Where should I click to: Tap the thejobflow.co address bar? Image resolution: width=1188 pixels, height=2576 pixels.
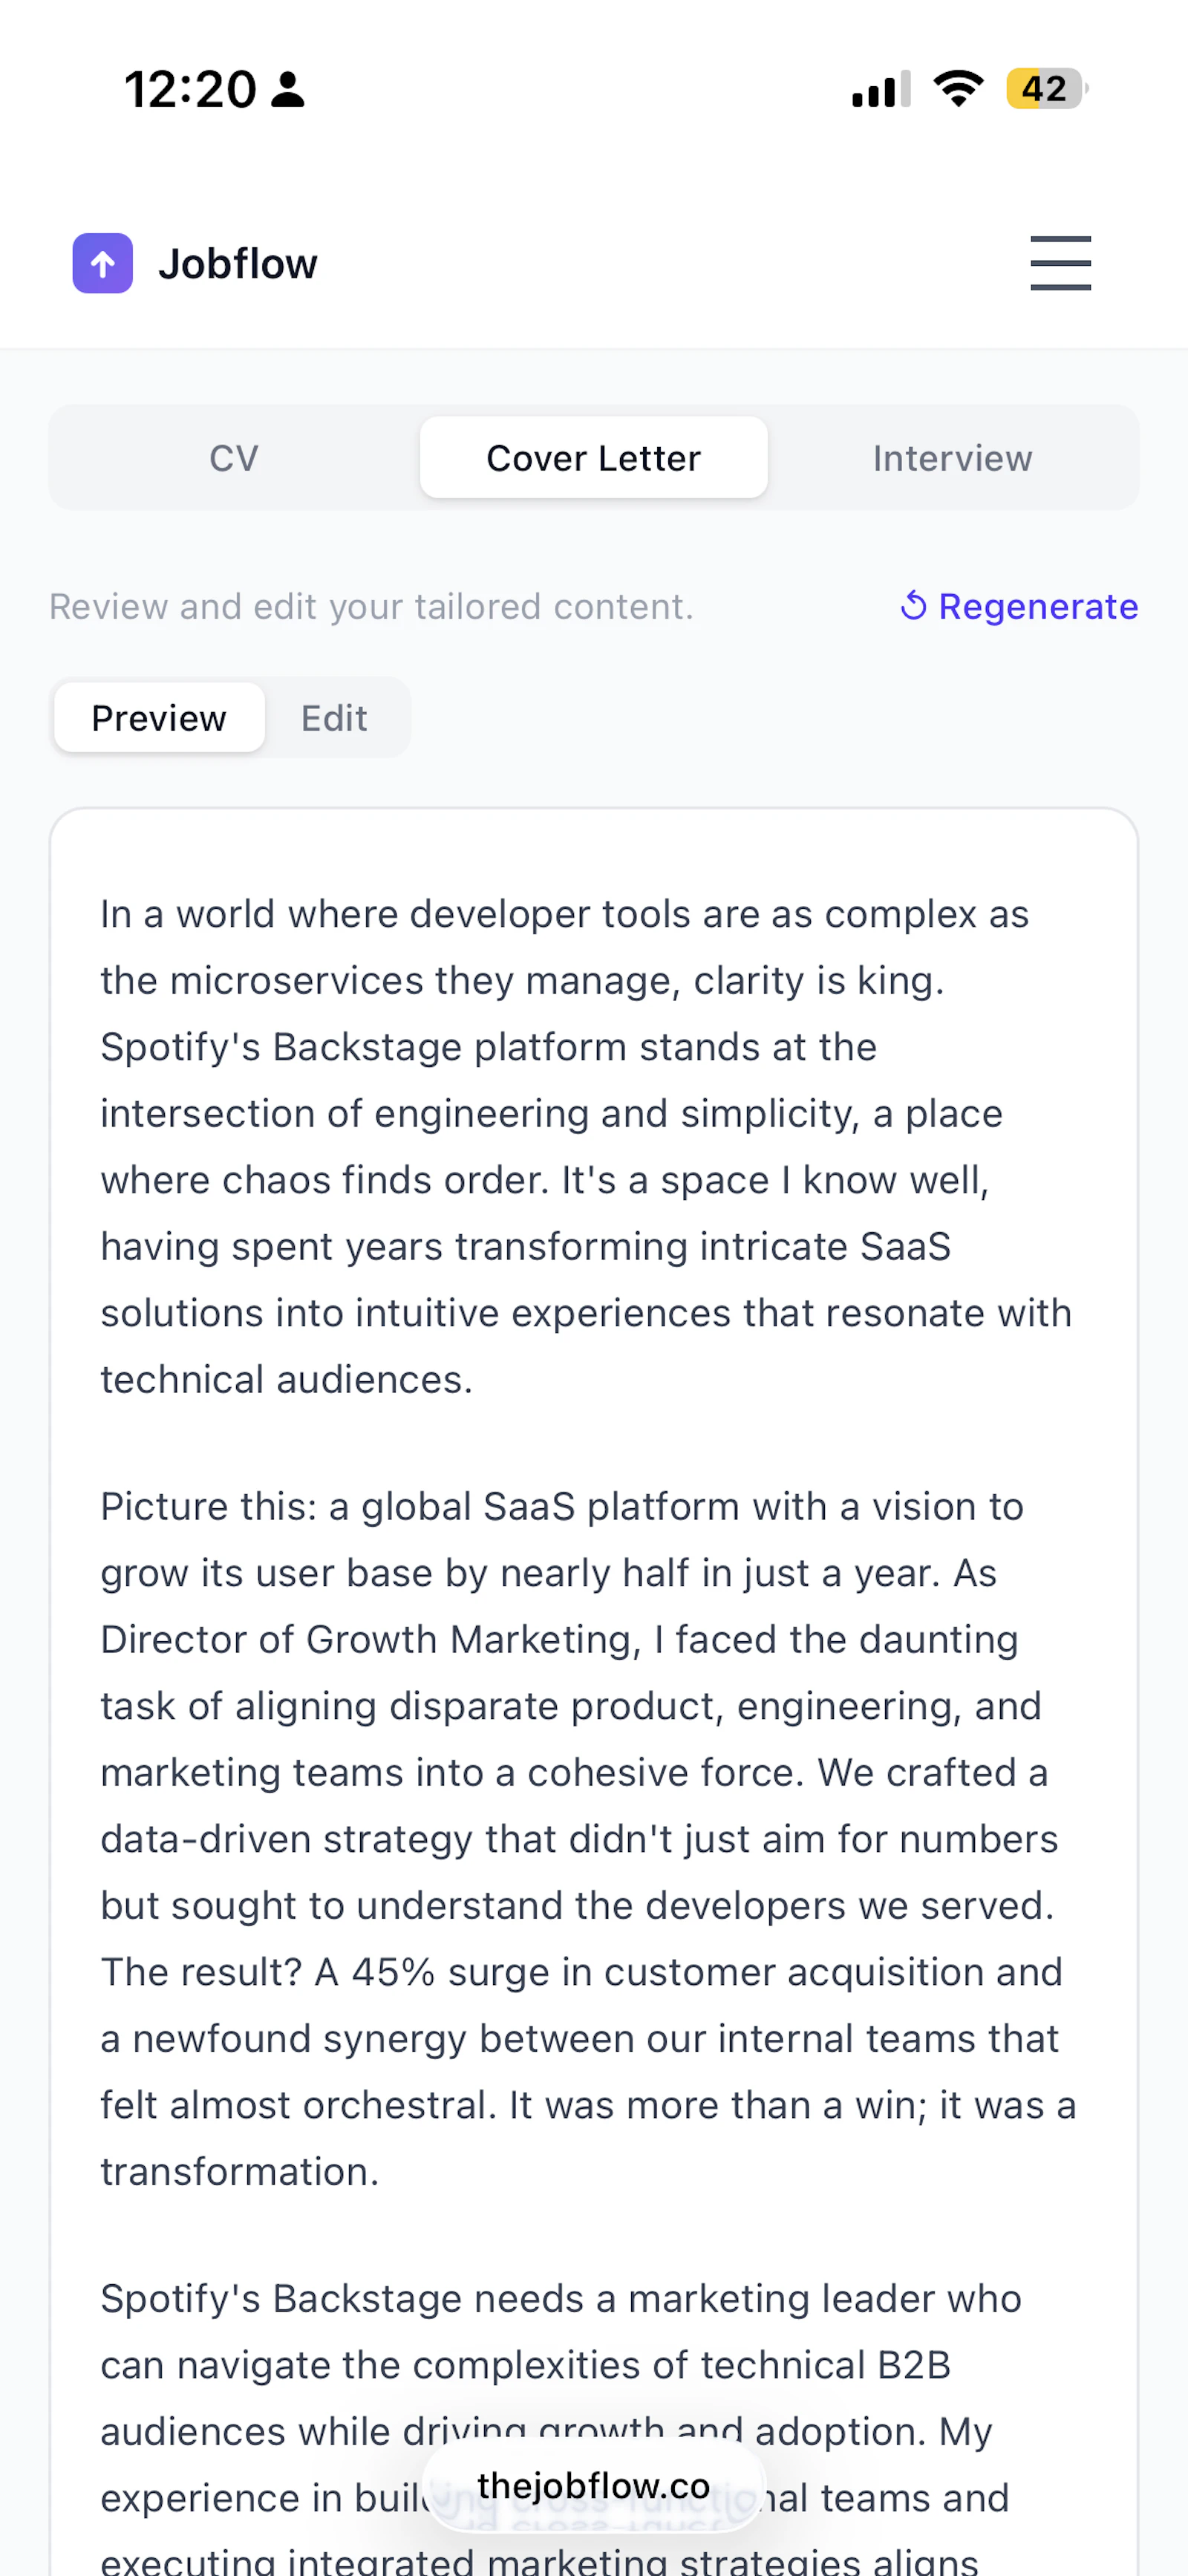pos(594,2485)
